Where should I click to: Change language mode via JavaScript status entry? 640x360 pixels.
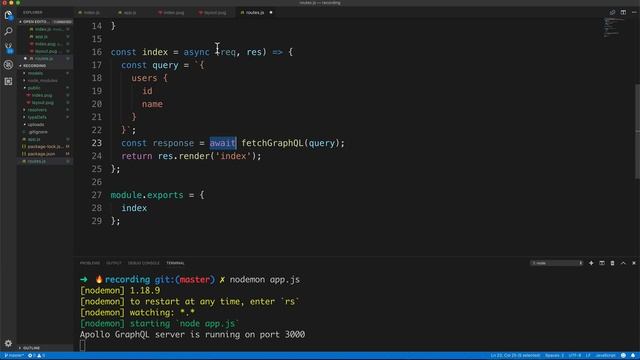[x=605, y=356]
